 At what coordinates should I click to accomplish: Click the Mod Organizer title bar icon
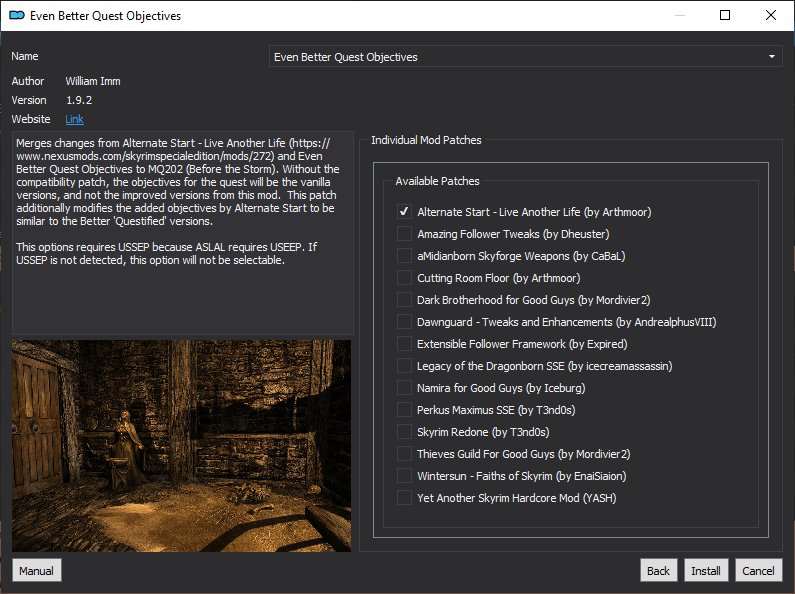coord(17,15)
